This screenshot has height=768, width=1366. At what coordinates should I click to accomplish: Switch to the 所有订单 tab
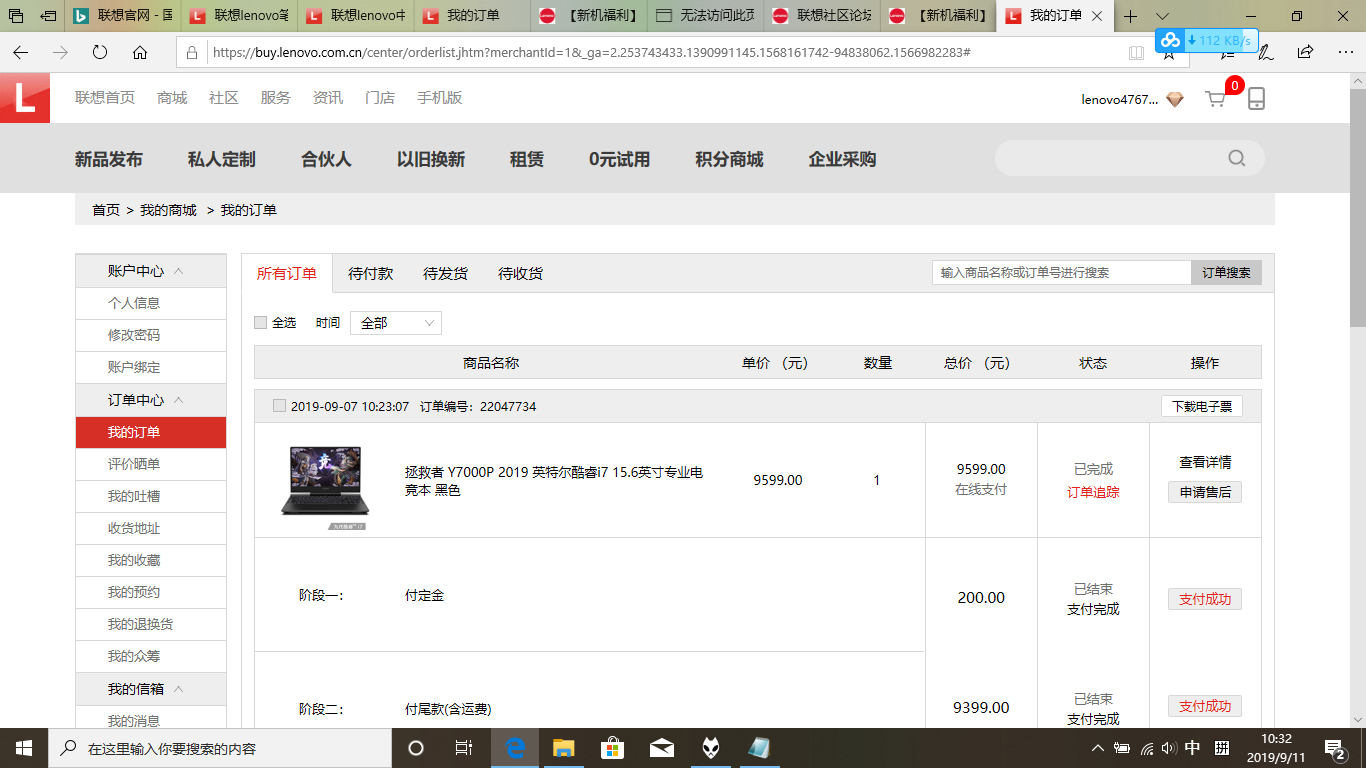click(x=287, y=274)
